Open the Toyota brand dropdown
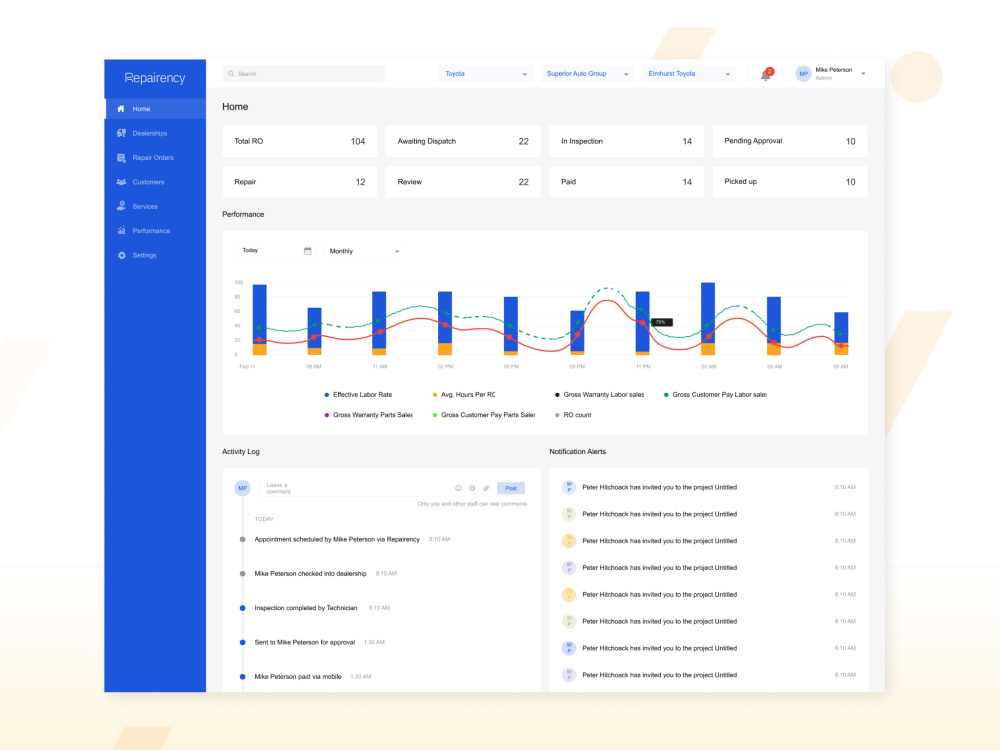The height and width of the screenshot is (750, 1000). point(485,74)
